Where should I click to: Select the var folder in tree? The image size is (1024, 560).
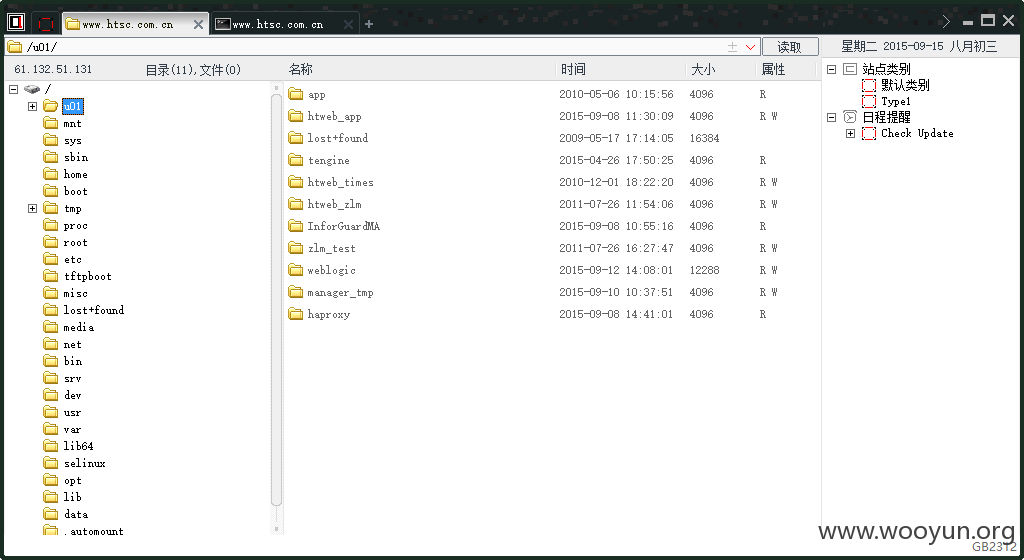point(72,429)
